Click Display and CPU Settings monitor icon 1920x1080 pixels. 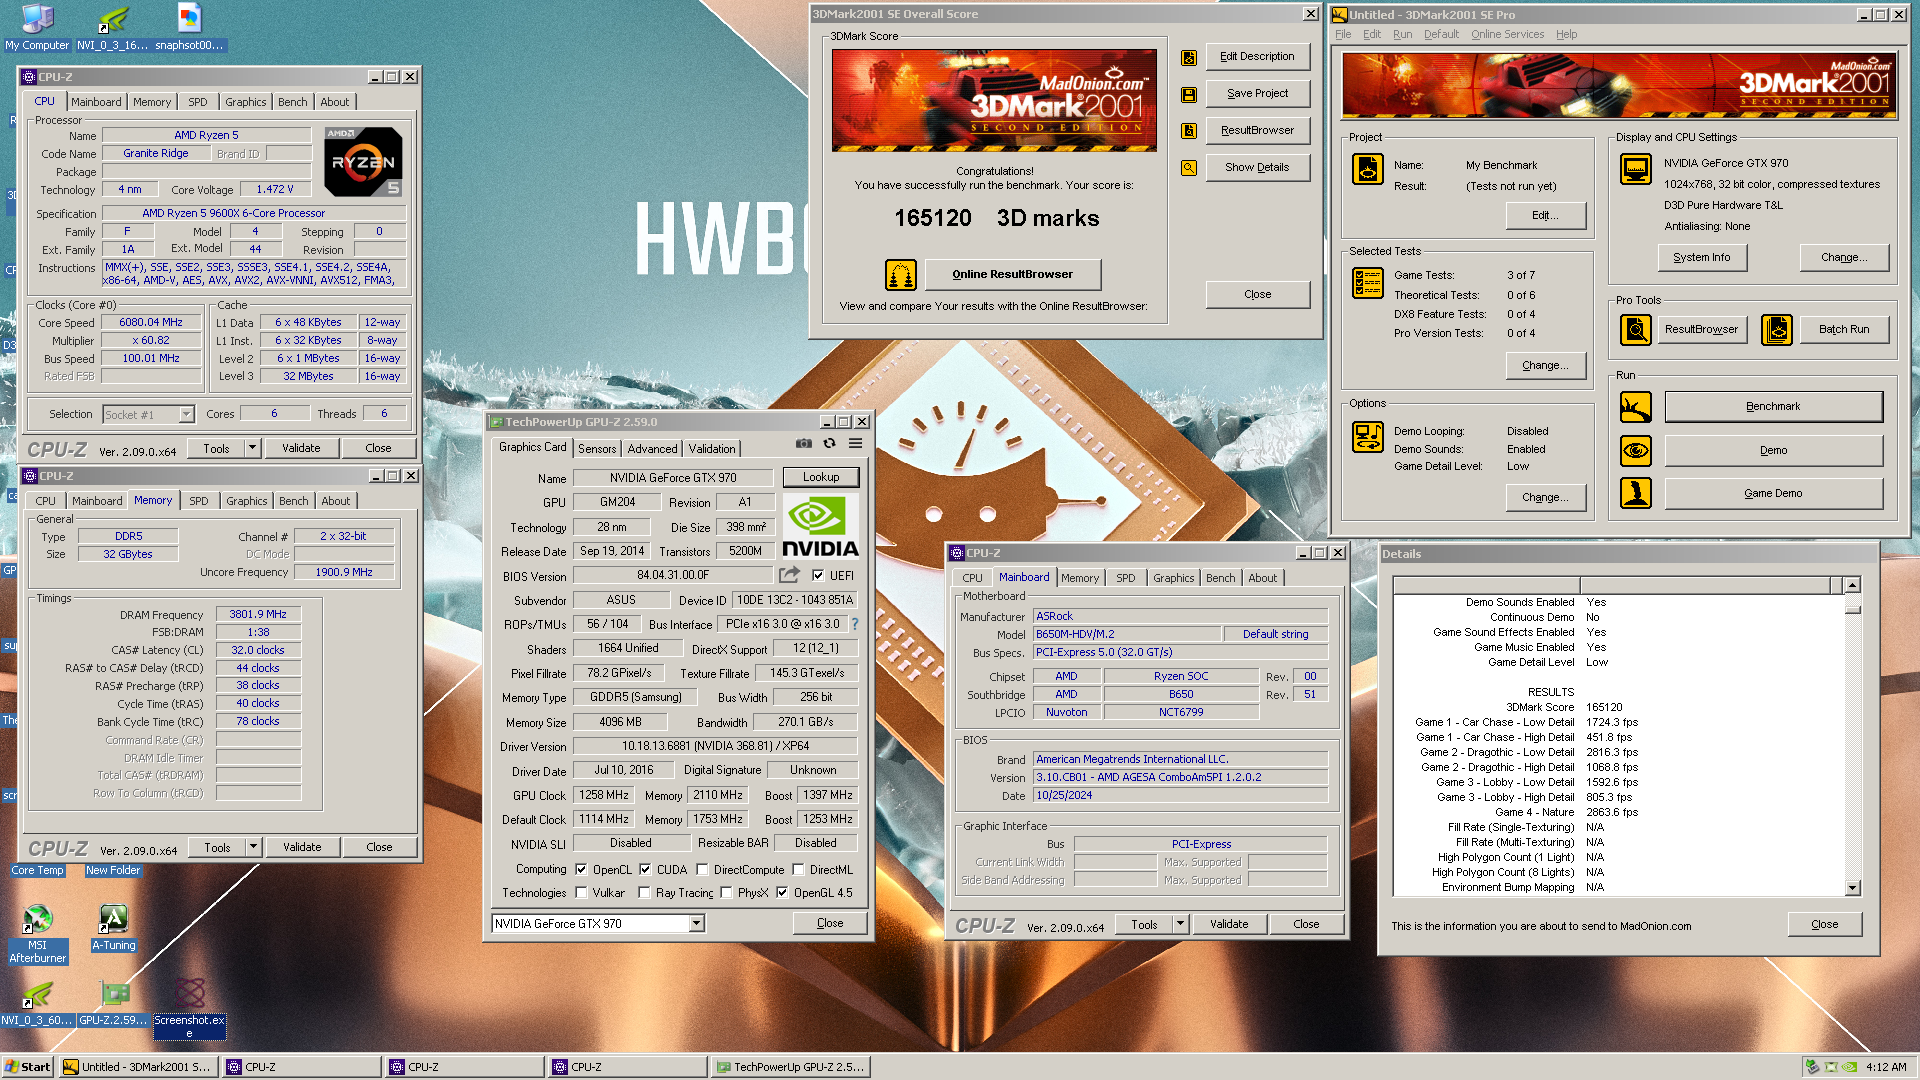(x=1636, y=169)
